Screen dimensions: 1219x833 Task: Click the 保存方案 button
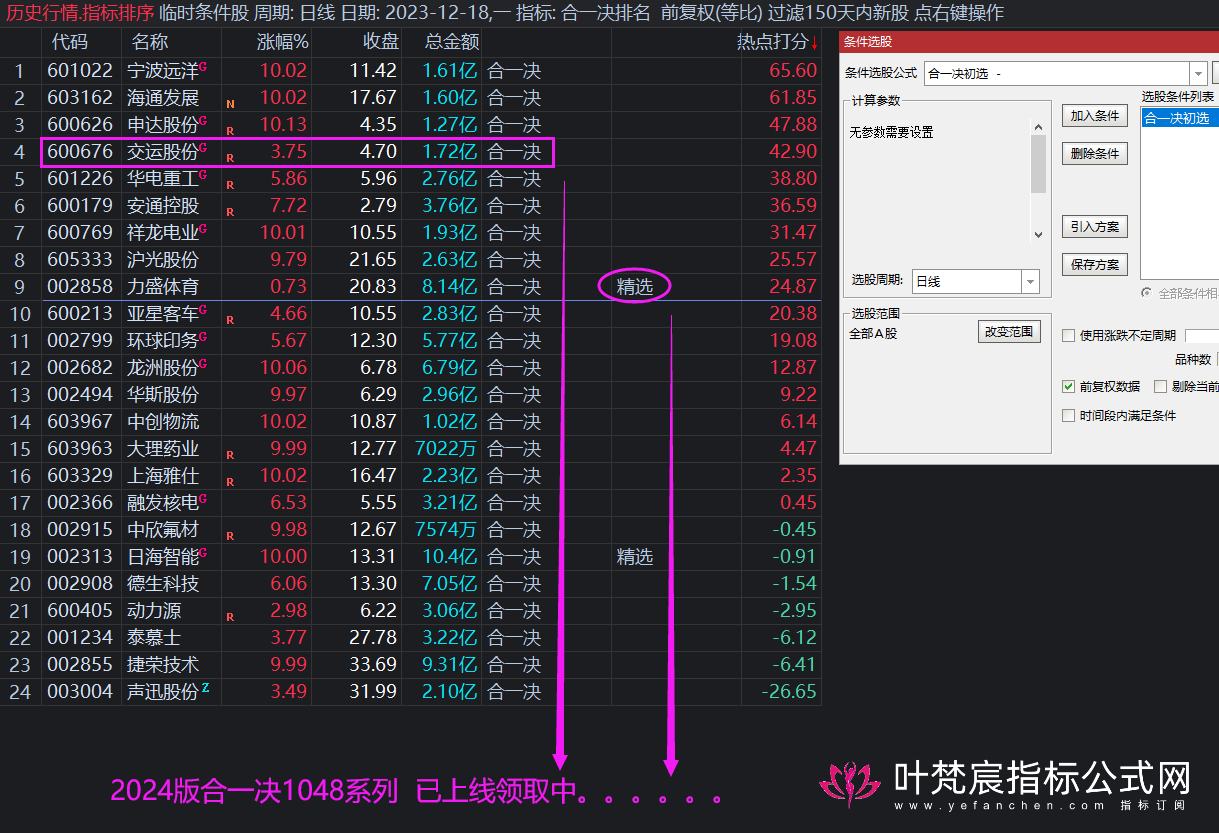pos(1095,265)
